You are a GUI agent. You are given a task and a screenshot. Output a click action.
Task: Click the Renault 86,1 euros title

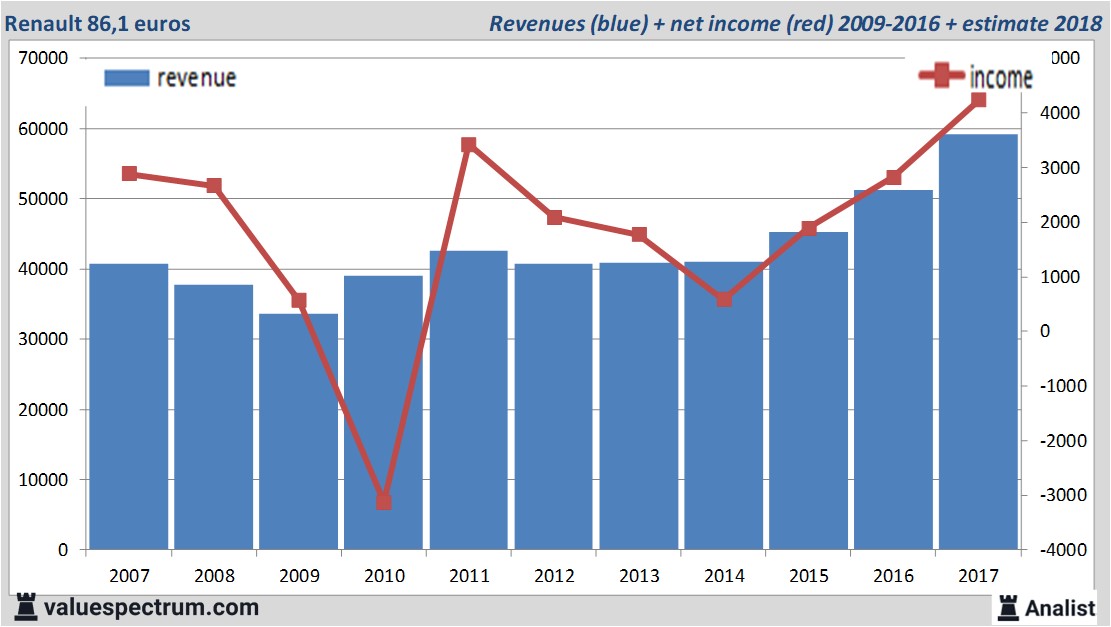tap(98, 22)
